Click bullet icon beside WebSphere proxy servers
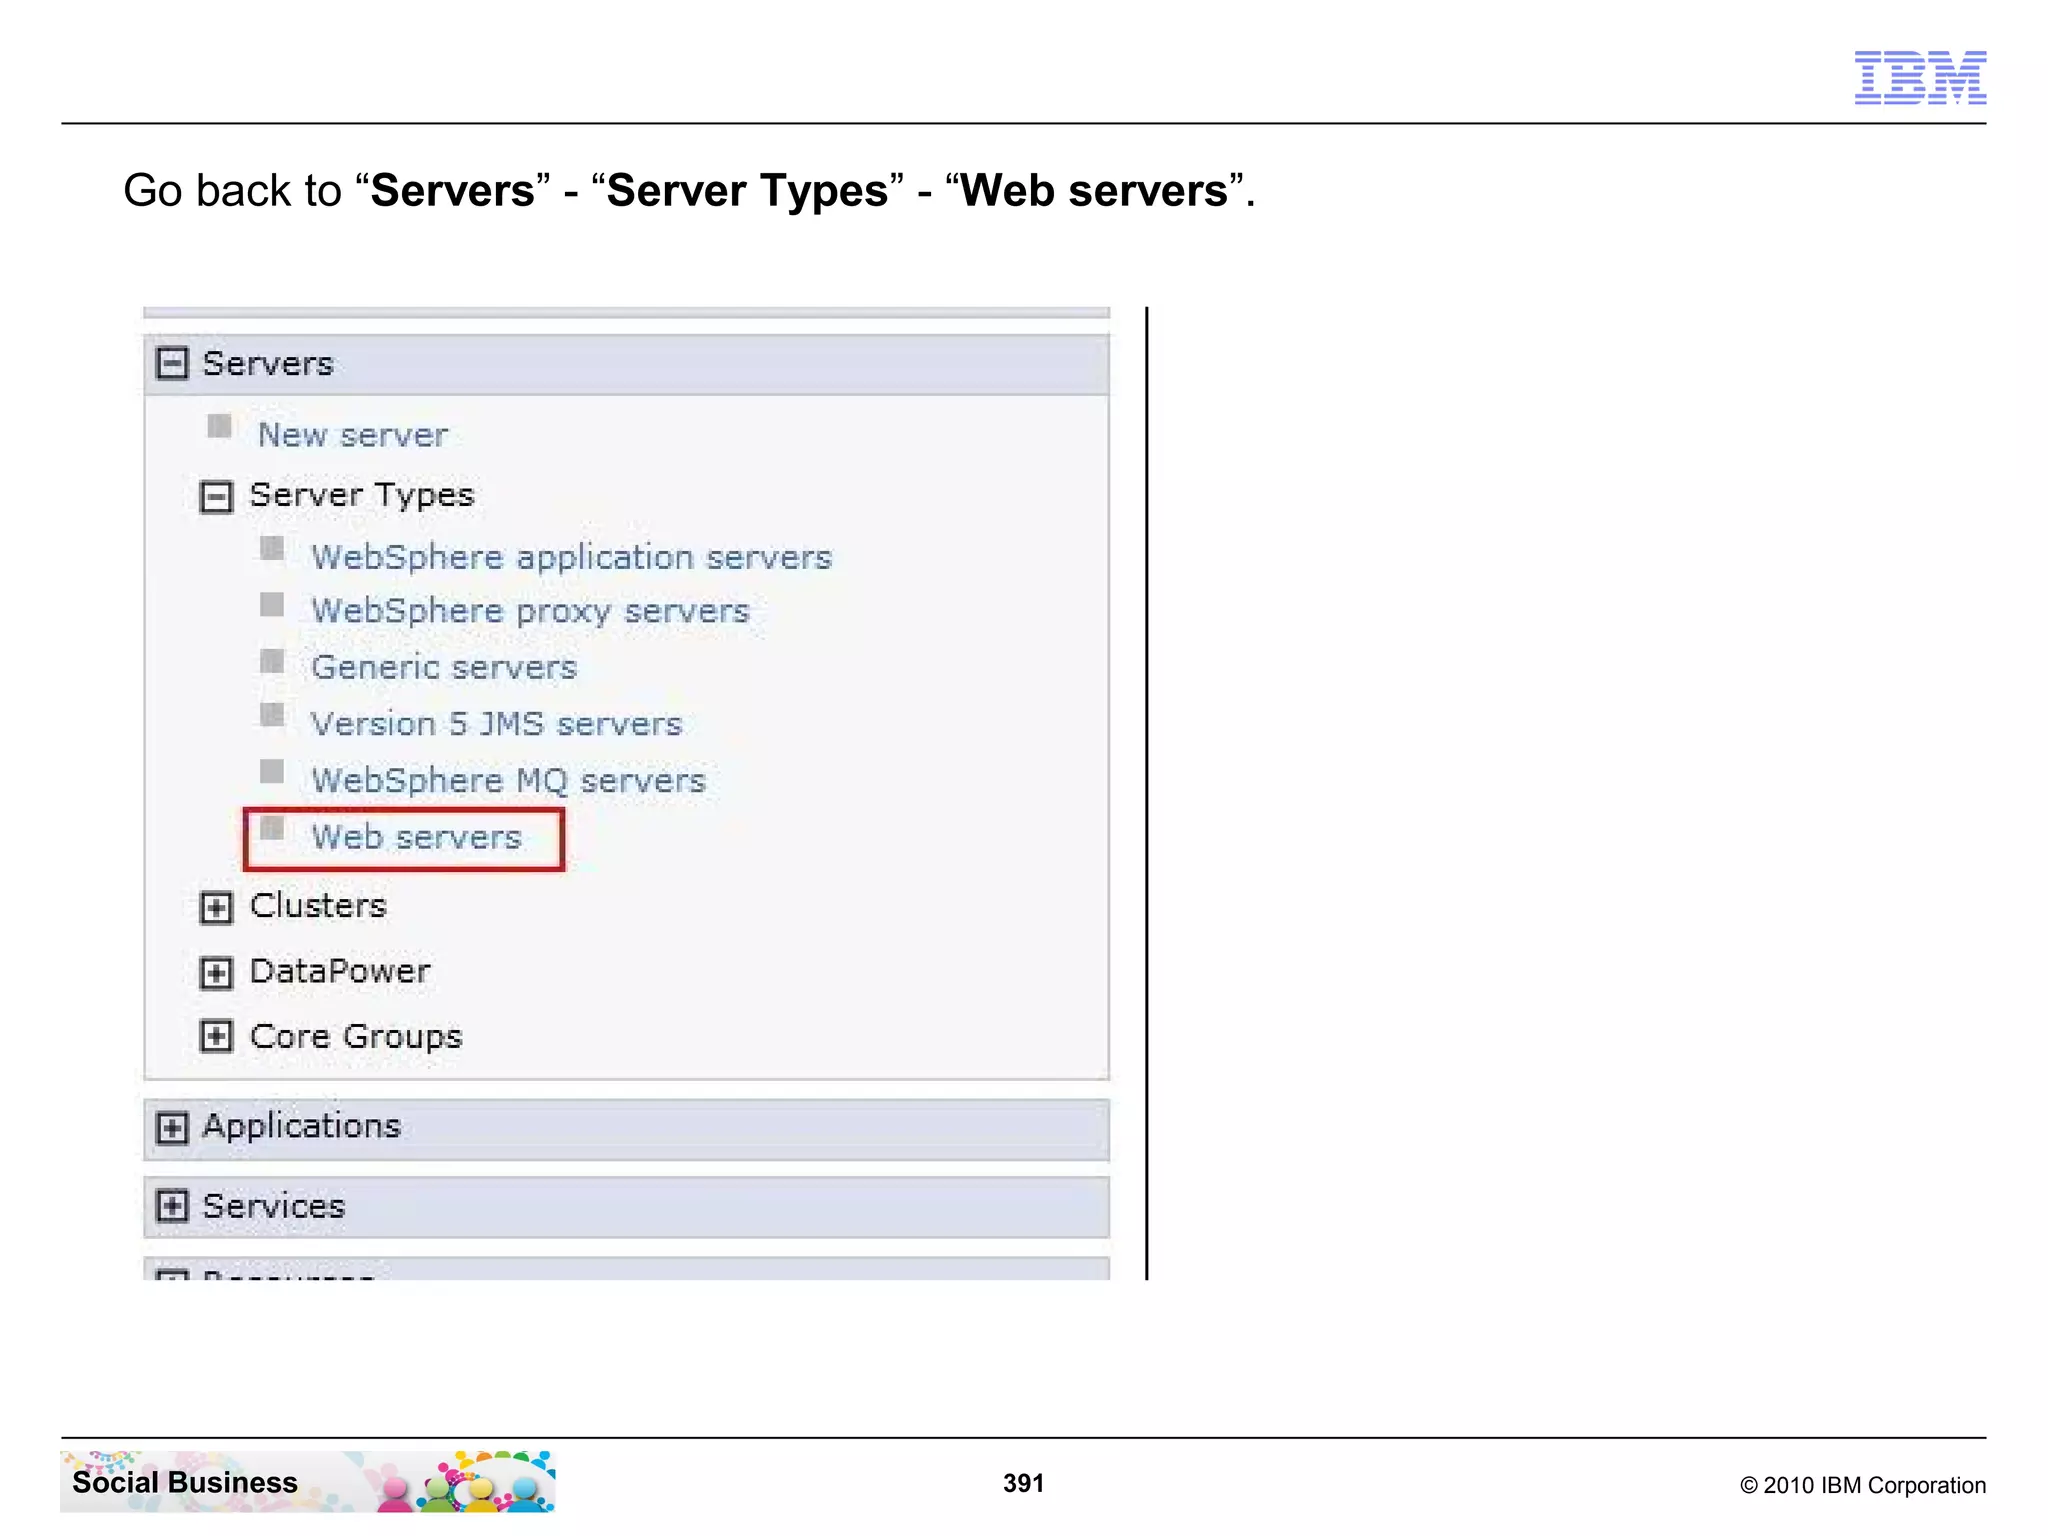The height and width of the screenshot is (1536, 2048). [x=272, y=604]
